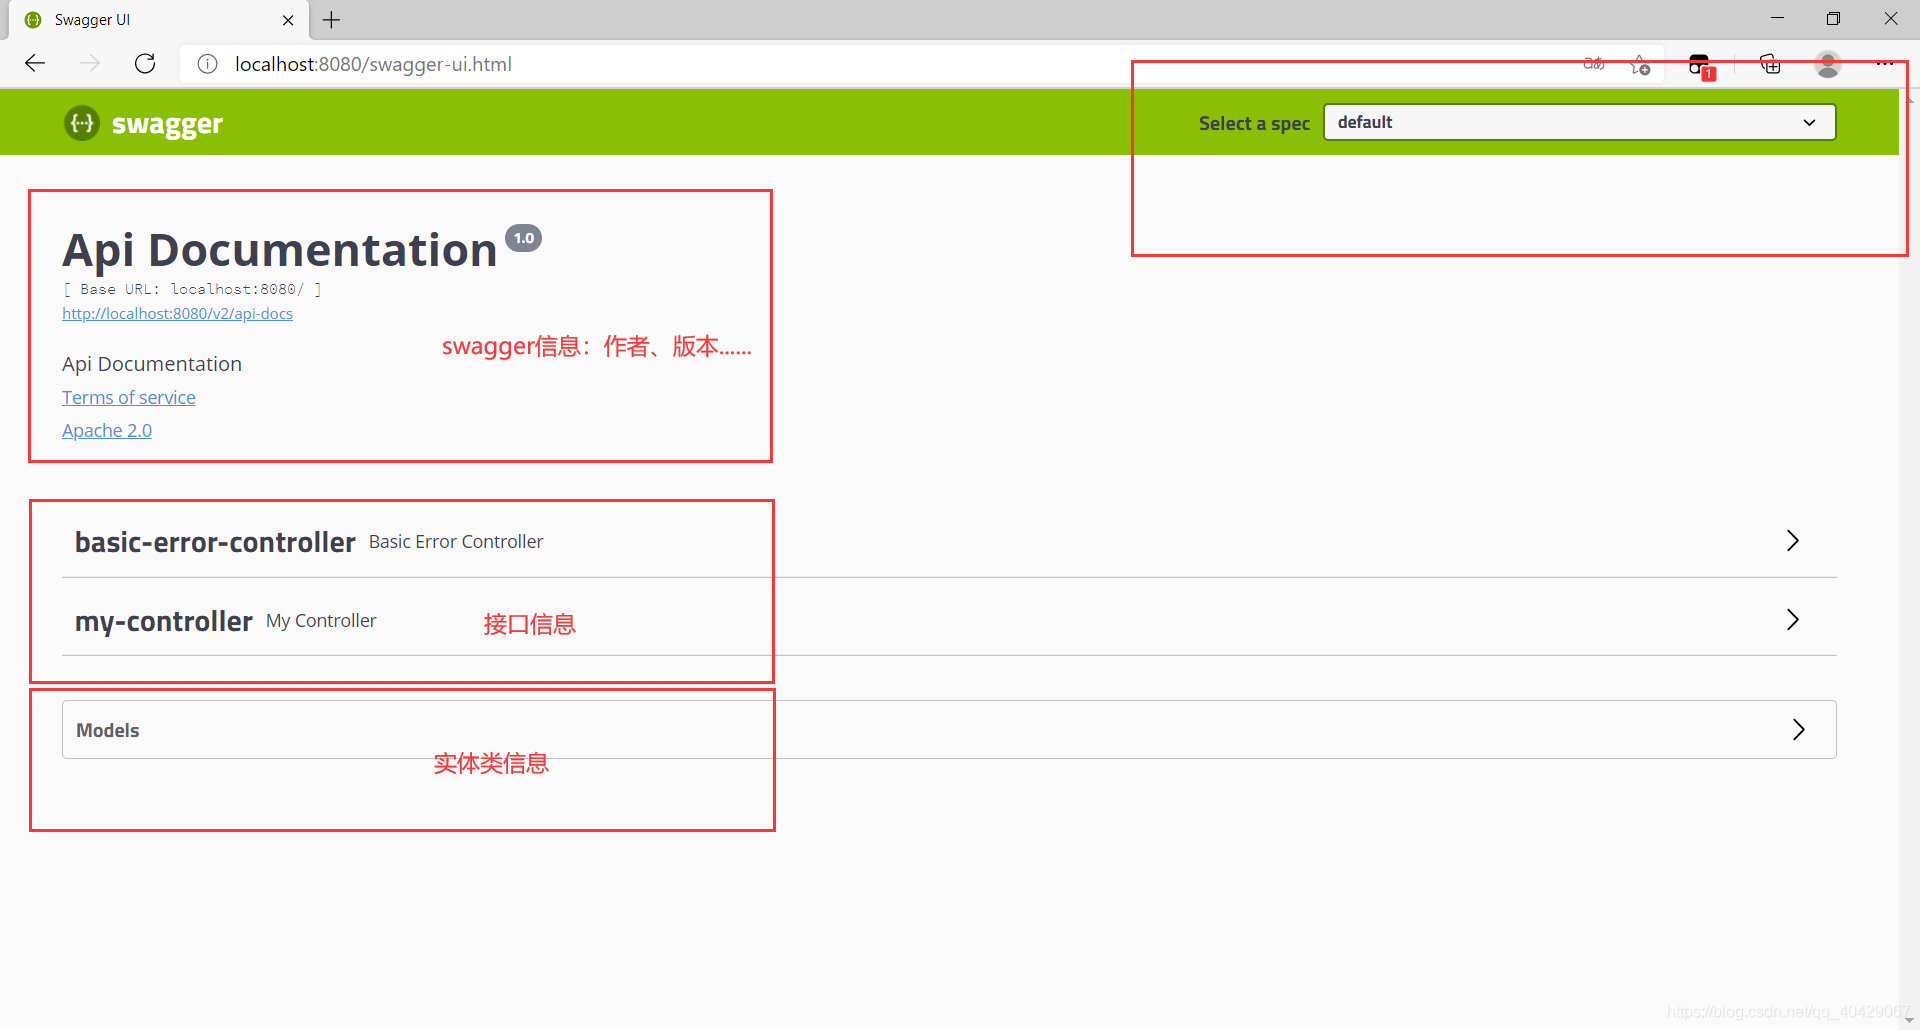This screenshot has height=1030, width=1920.
Task: Click the swagger brand text
Action: (167, 124)
